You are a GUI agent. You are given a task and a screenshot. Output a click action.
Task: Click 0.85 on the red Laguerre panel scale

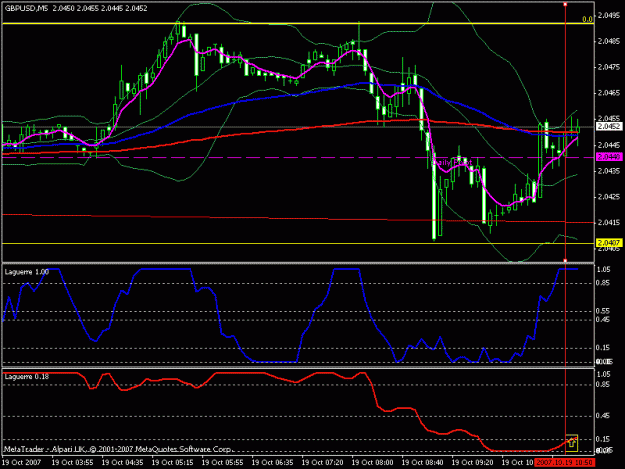point(603,385)
